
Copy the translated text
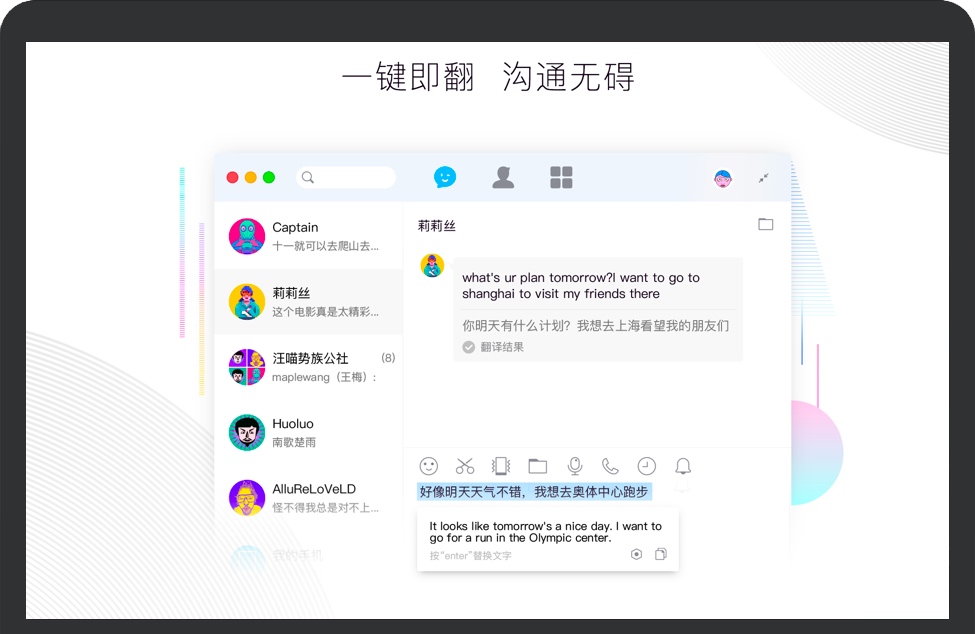pyautogui.click(x=660, y=554)
